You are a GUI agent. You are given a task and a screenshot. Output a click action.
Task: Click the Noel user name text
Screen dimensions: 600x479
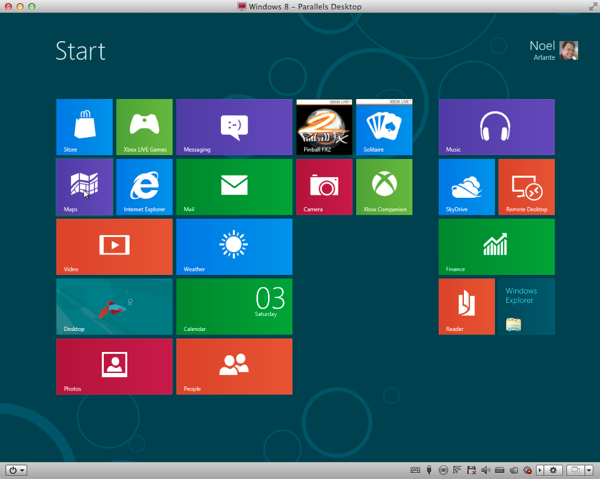coord(542,46)
